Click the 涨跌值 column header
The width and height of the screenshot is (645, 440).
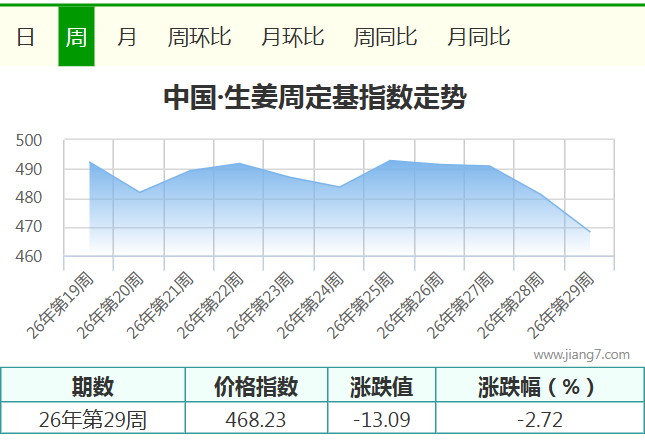tap(382, 386)
